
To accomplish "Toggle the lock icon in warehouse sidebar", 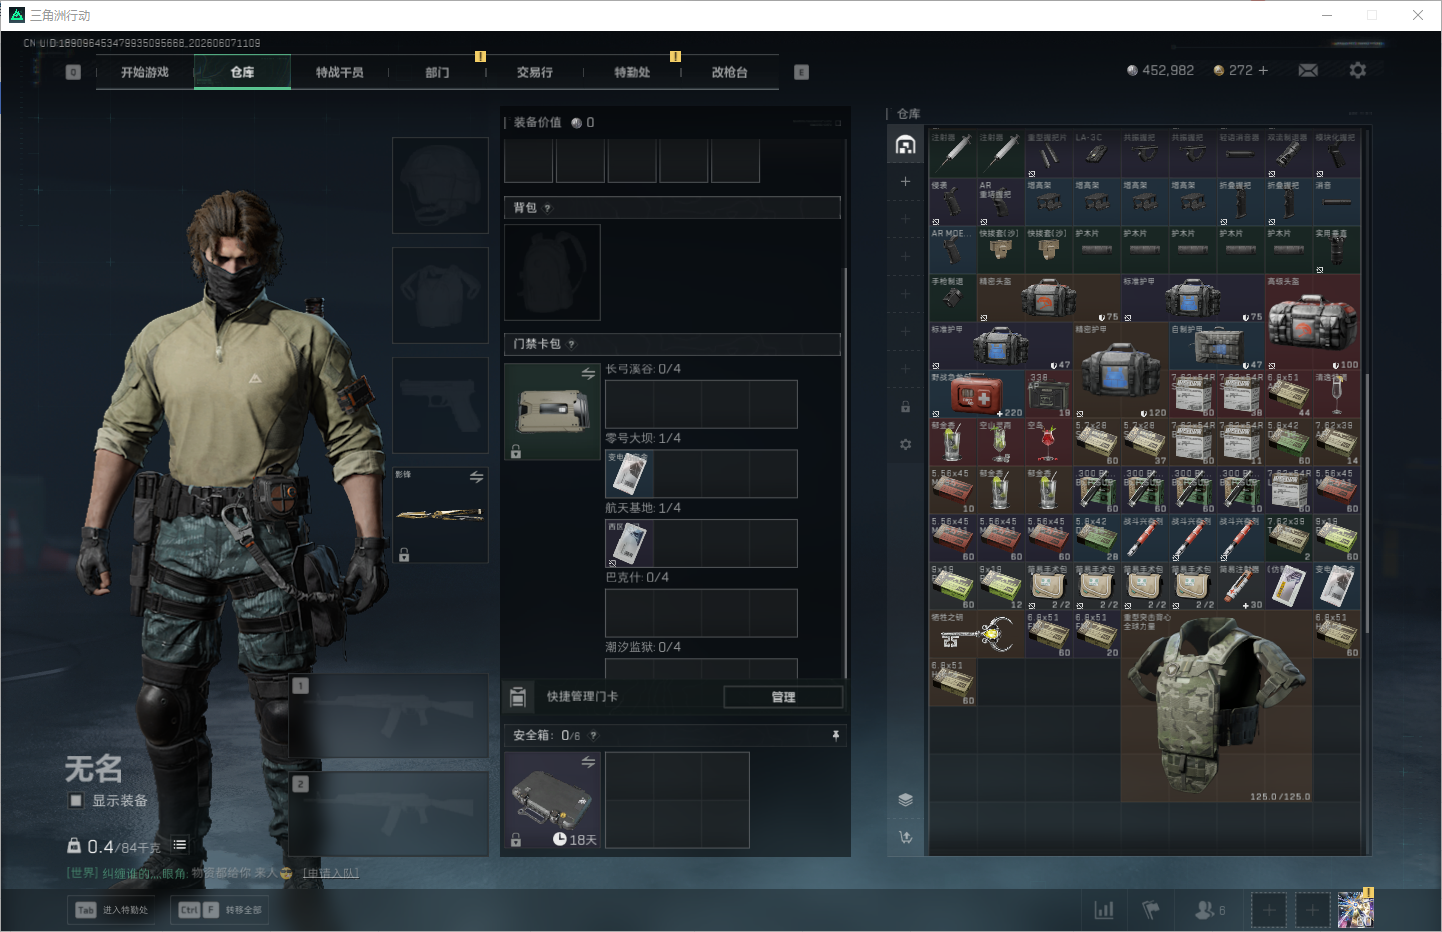I will [905, 407].
